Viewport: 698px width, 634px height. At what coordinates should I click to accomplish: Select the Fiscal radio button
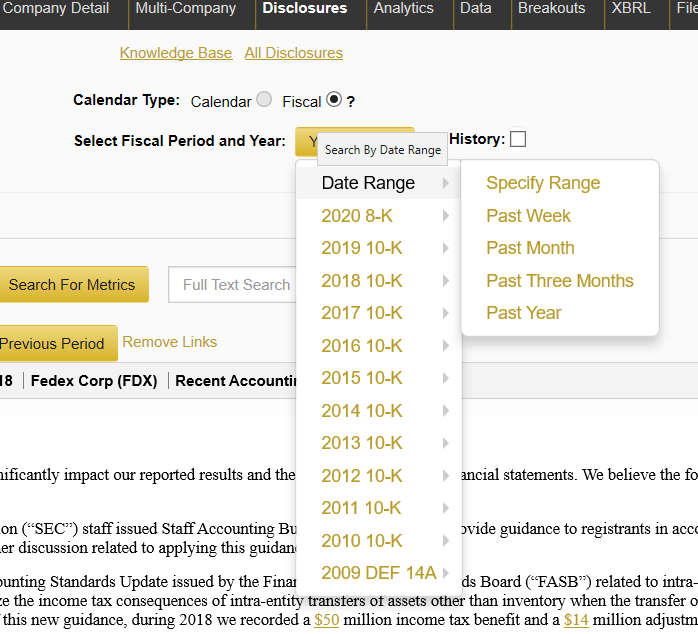click(334, 100)
